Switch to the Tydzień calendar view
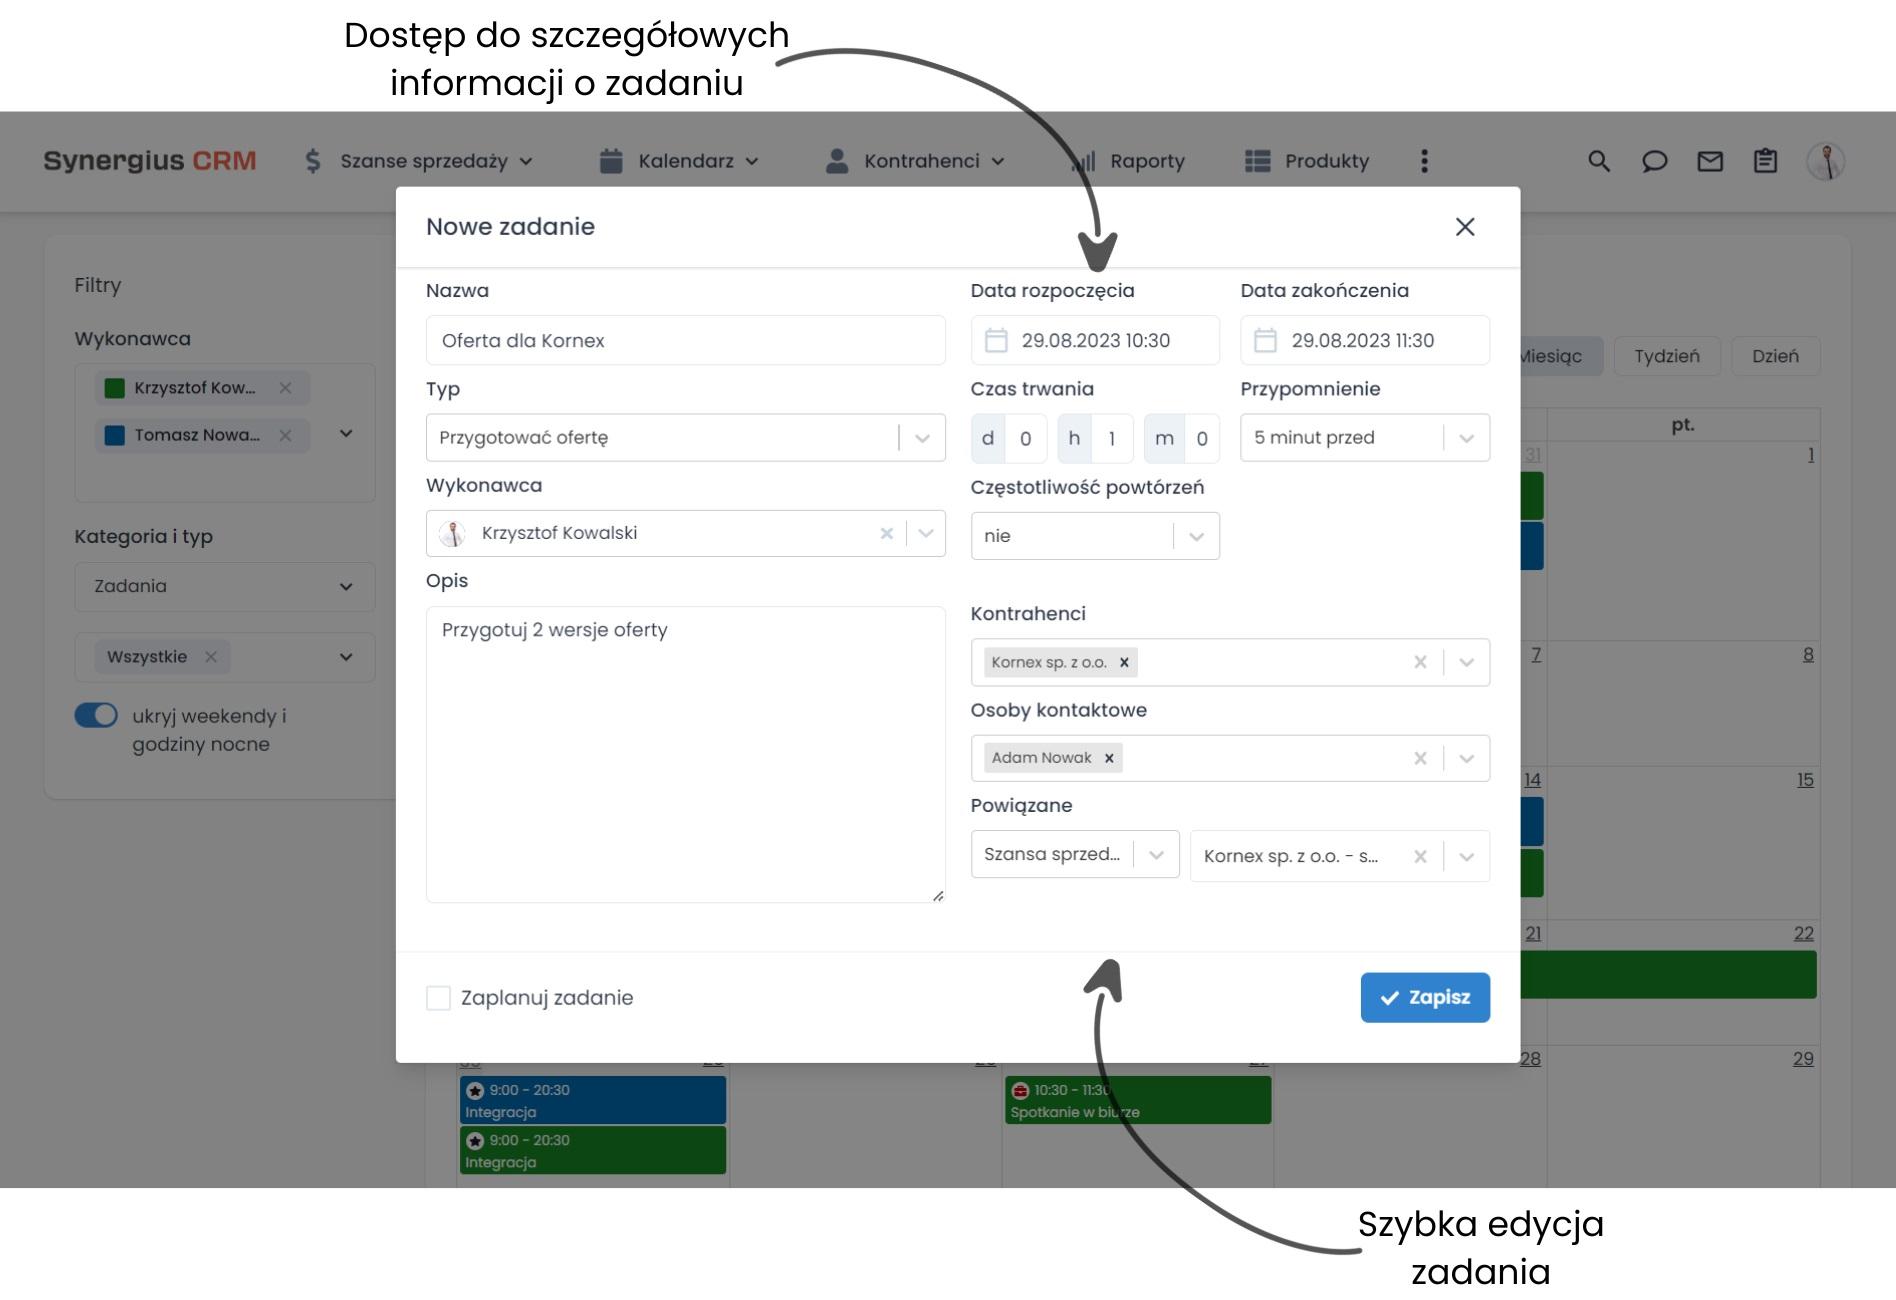The width and height of the screenshot is (1896, 1300). pyautogui.click(x=1667, y=356)
